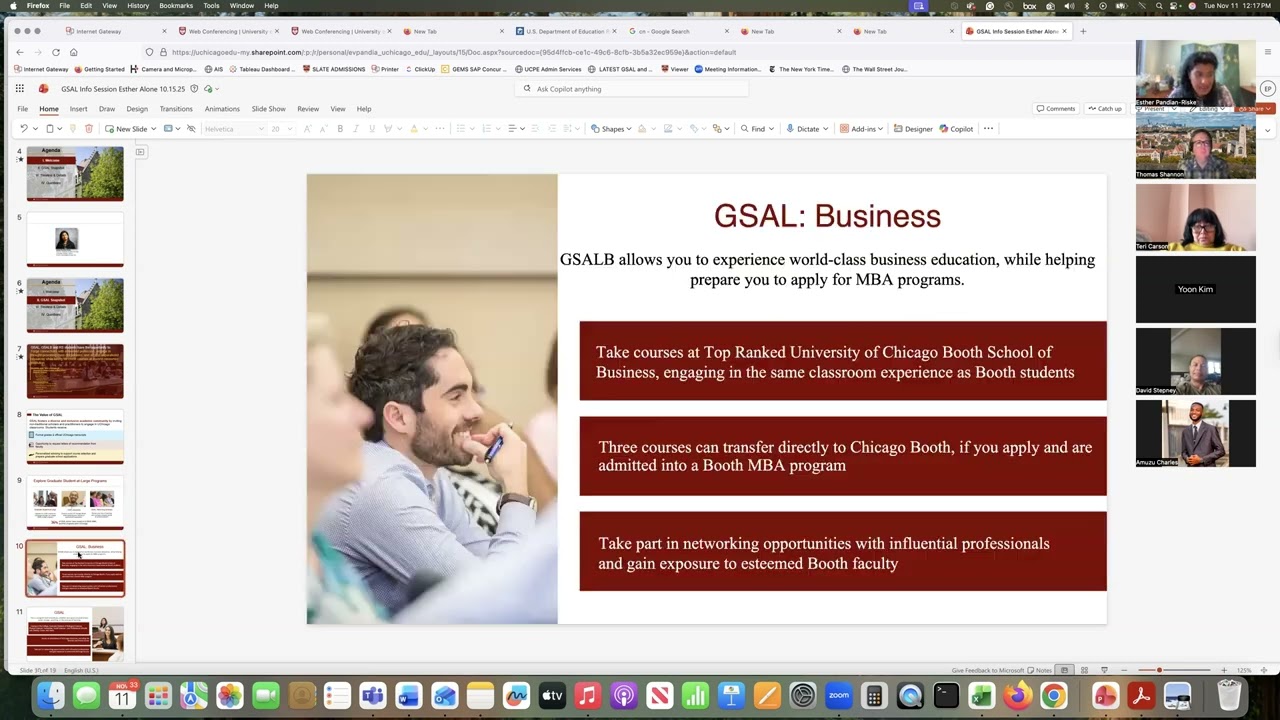1280x720 pixels.
Task: Open the Animations tab
Action: tap(222, 109)
